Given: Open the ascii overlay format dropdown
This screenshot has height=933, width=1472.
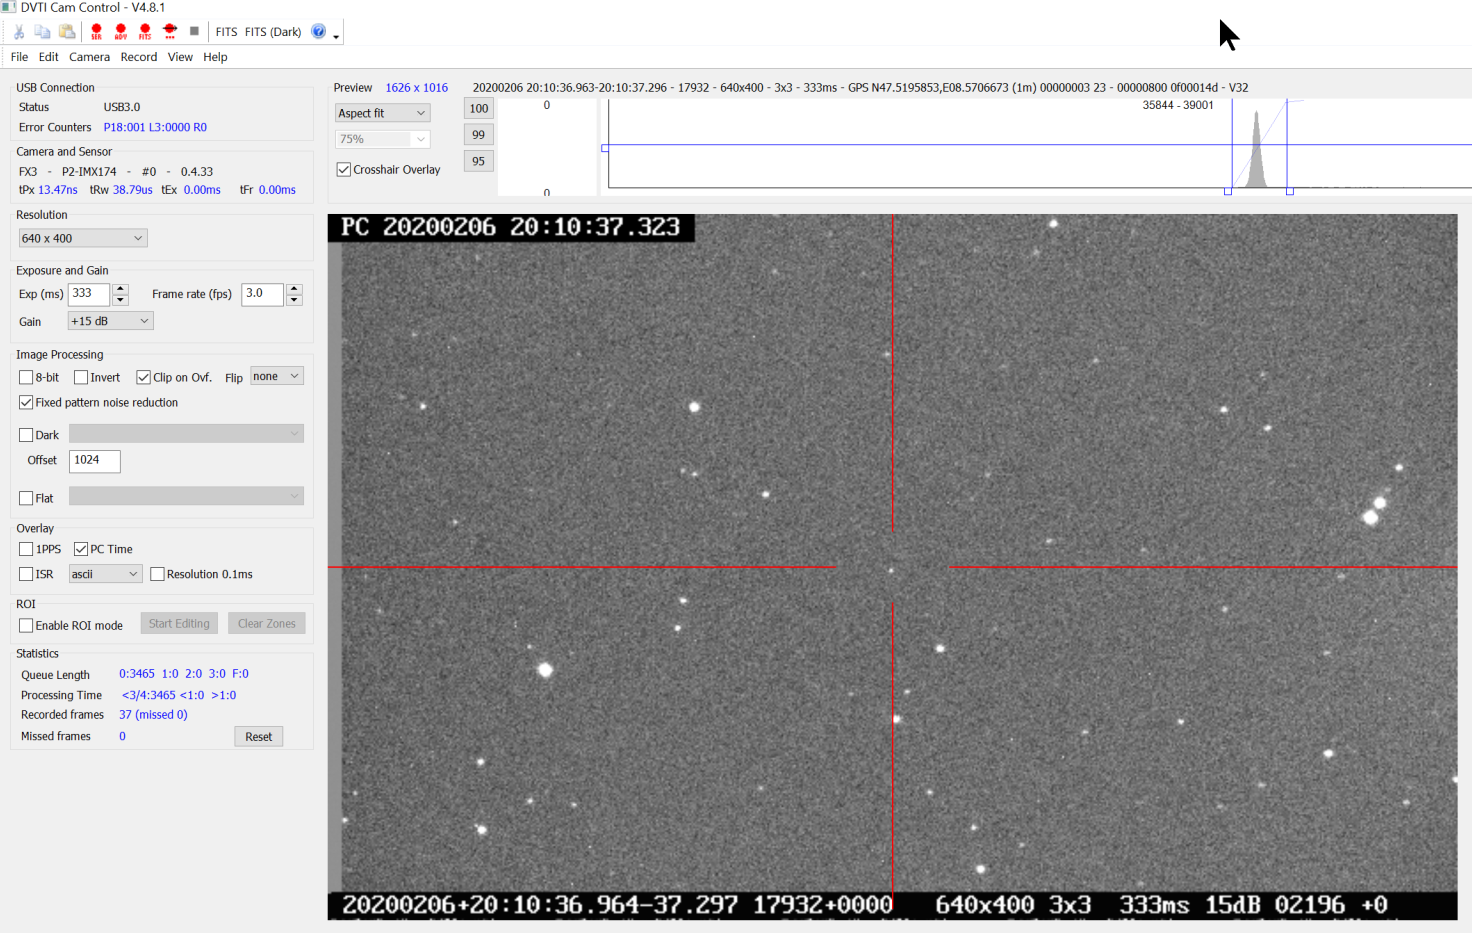Looking at the screenshot, I should 105,574.
